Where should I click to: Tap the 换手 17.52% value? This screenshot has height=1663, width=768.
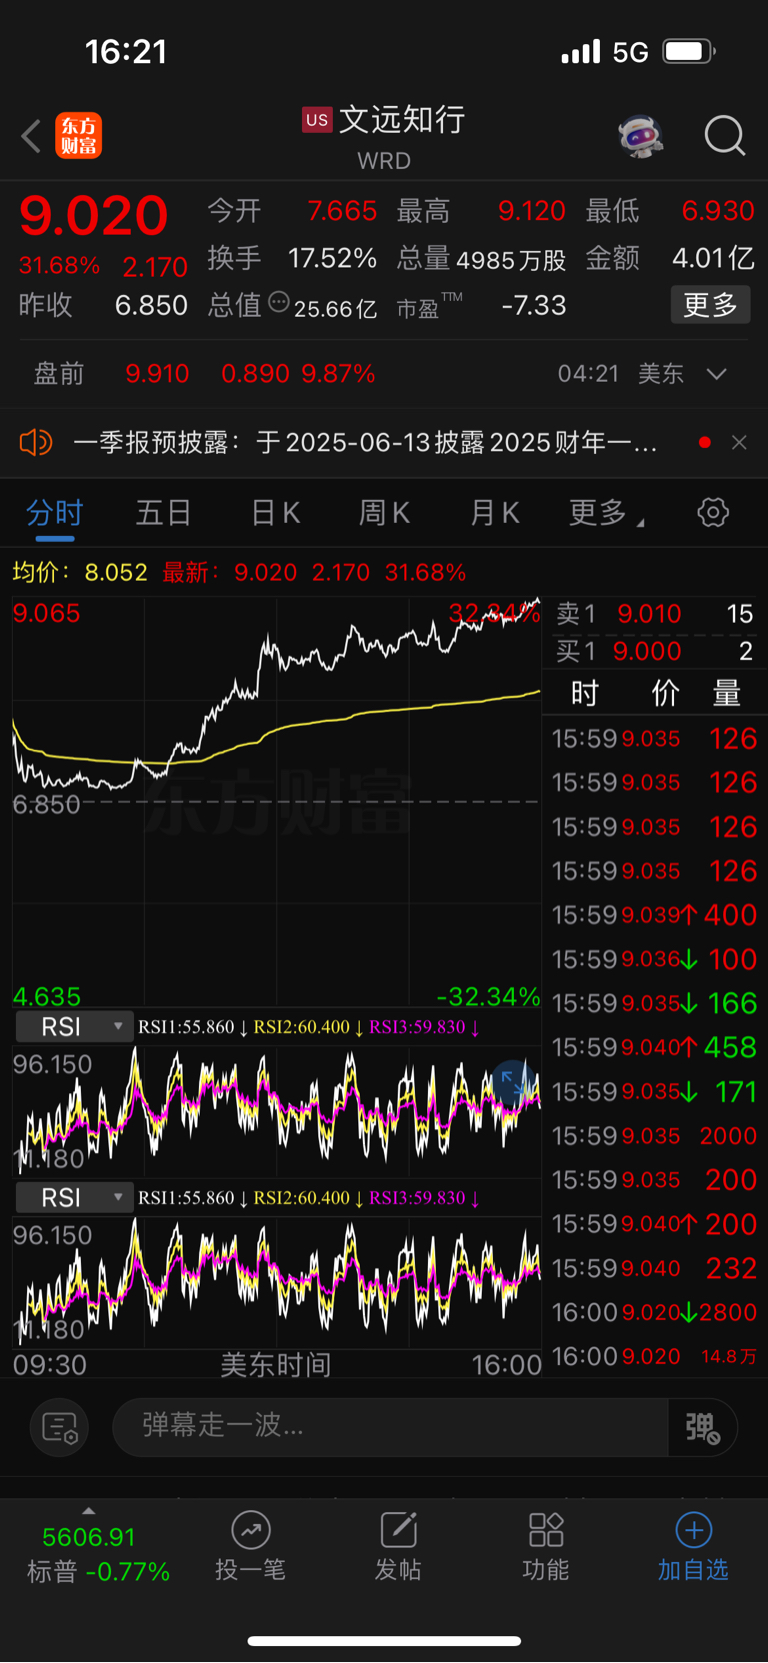click(332, 259)
